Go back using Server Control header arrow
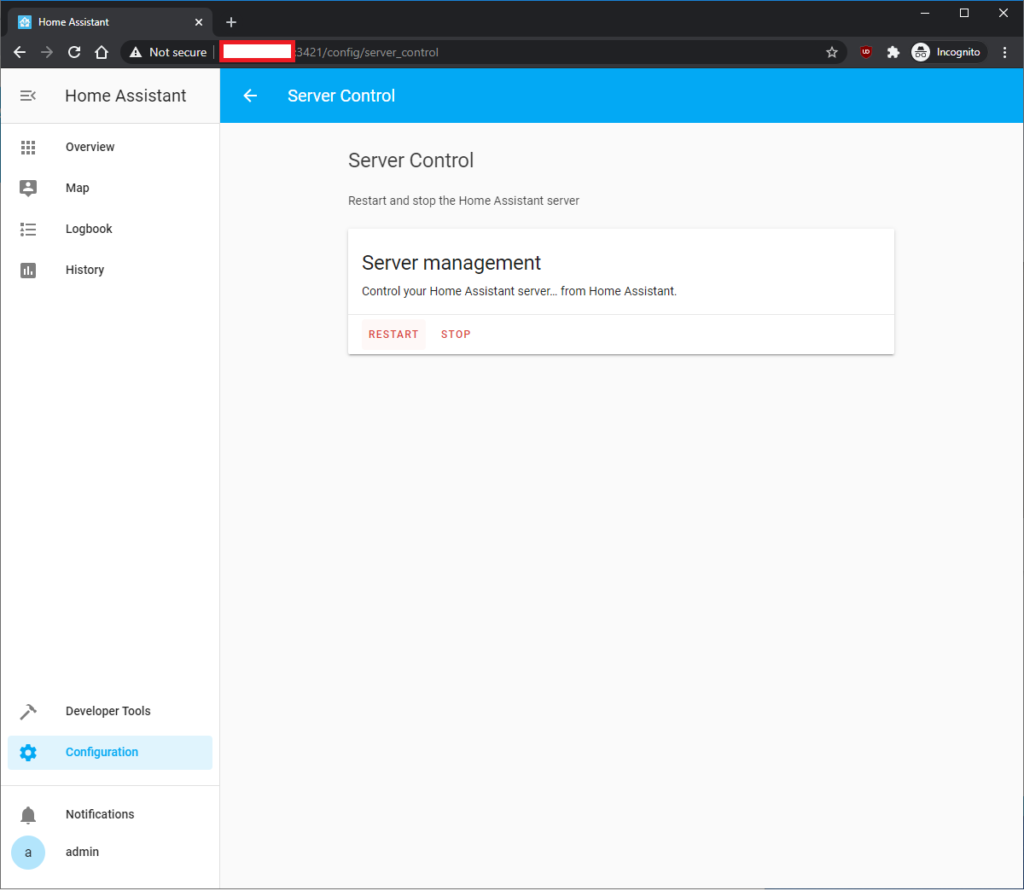 click(x=250, y=96)
